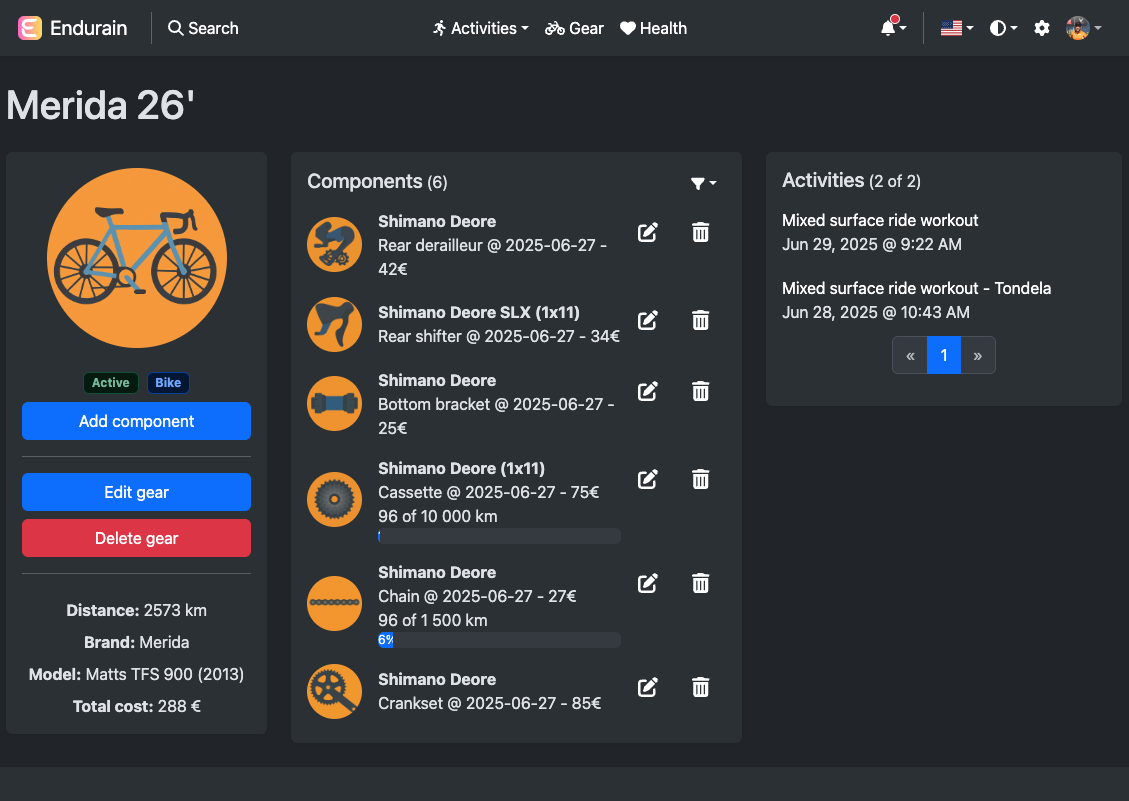Screen dimensions: 1129x801
Task: Delete the Shimano Deore SLX rear shifter
Action: 700,320
